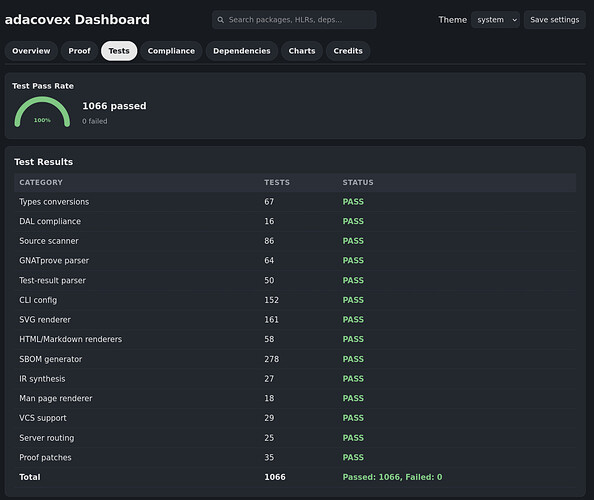Click test count 16 for DAL compliance

(269, 221)
